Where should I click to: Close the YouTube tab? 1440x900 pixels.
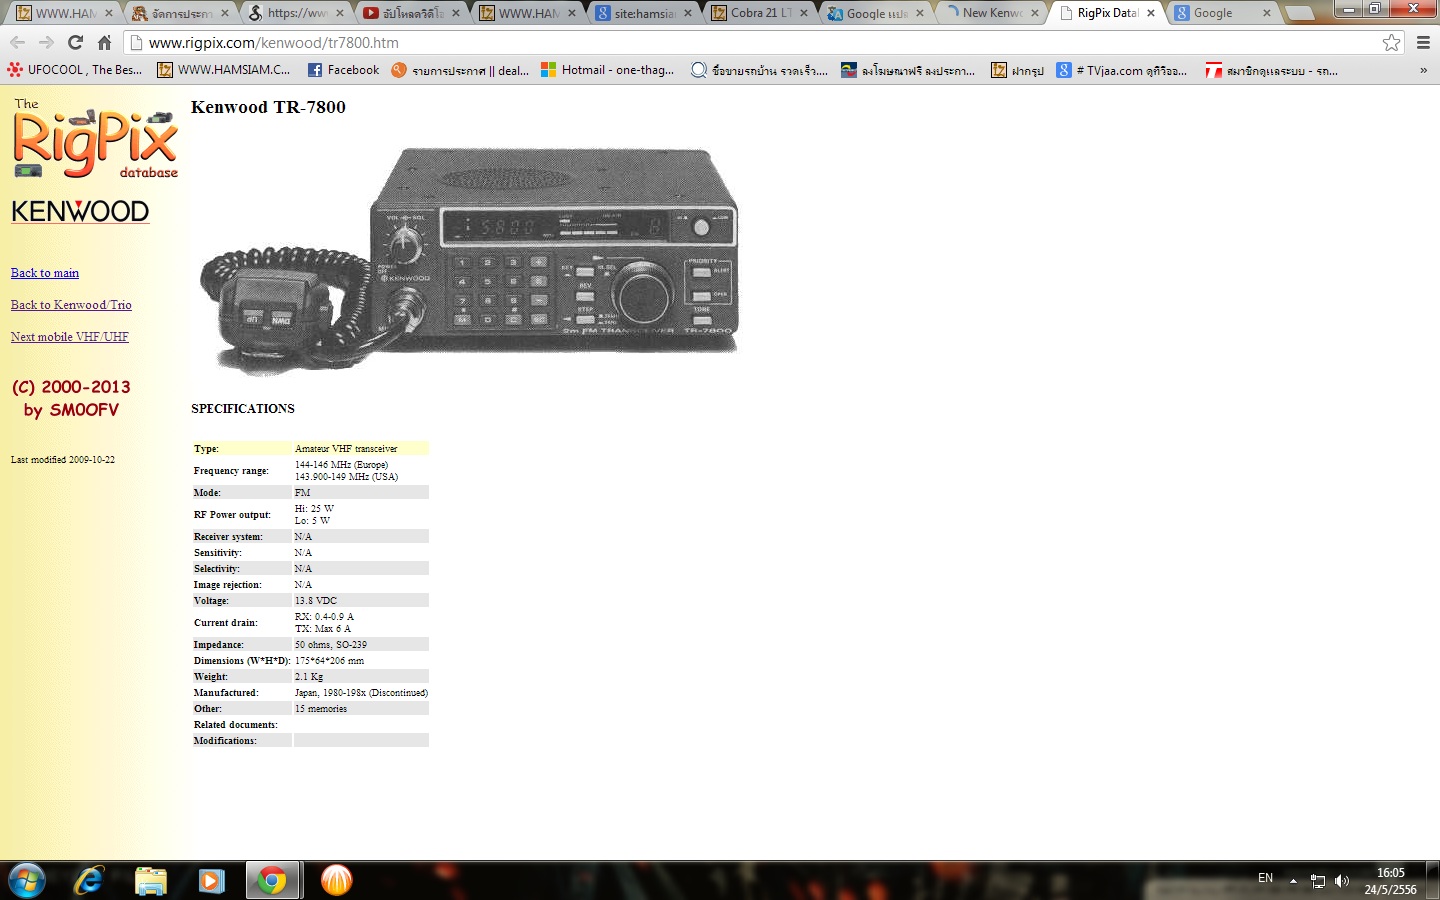[x=456, y=13]
